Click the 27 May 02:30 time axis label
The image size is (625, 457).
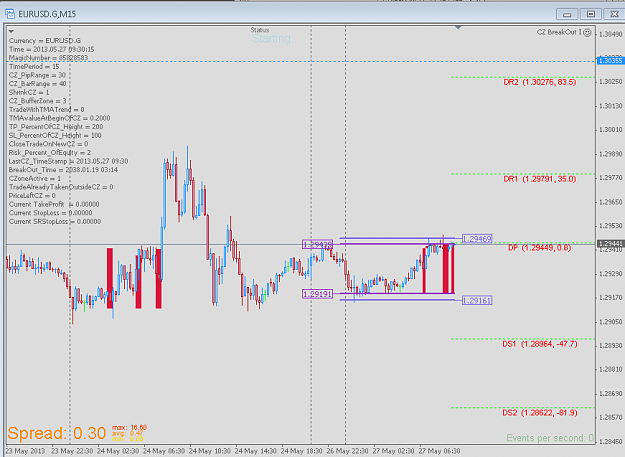[393, 451]
